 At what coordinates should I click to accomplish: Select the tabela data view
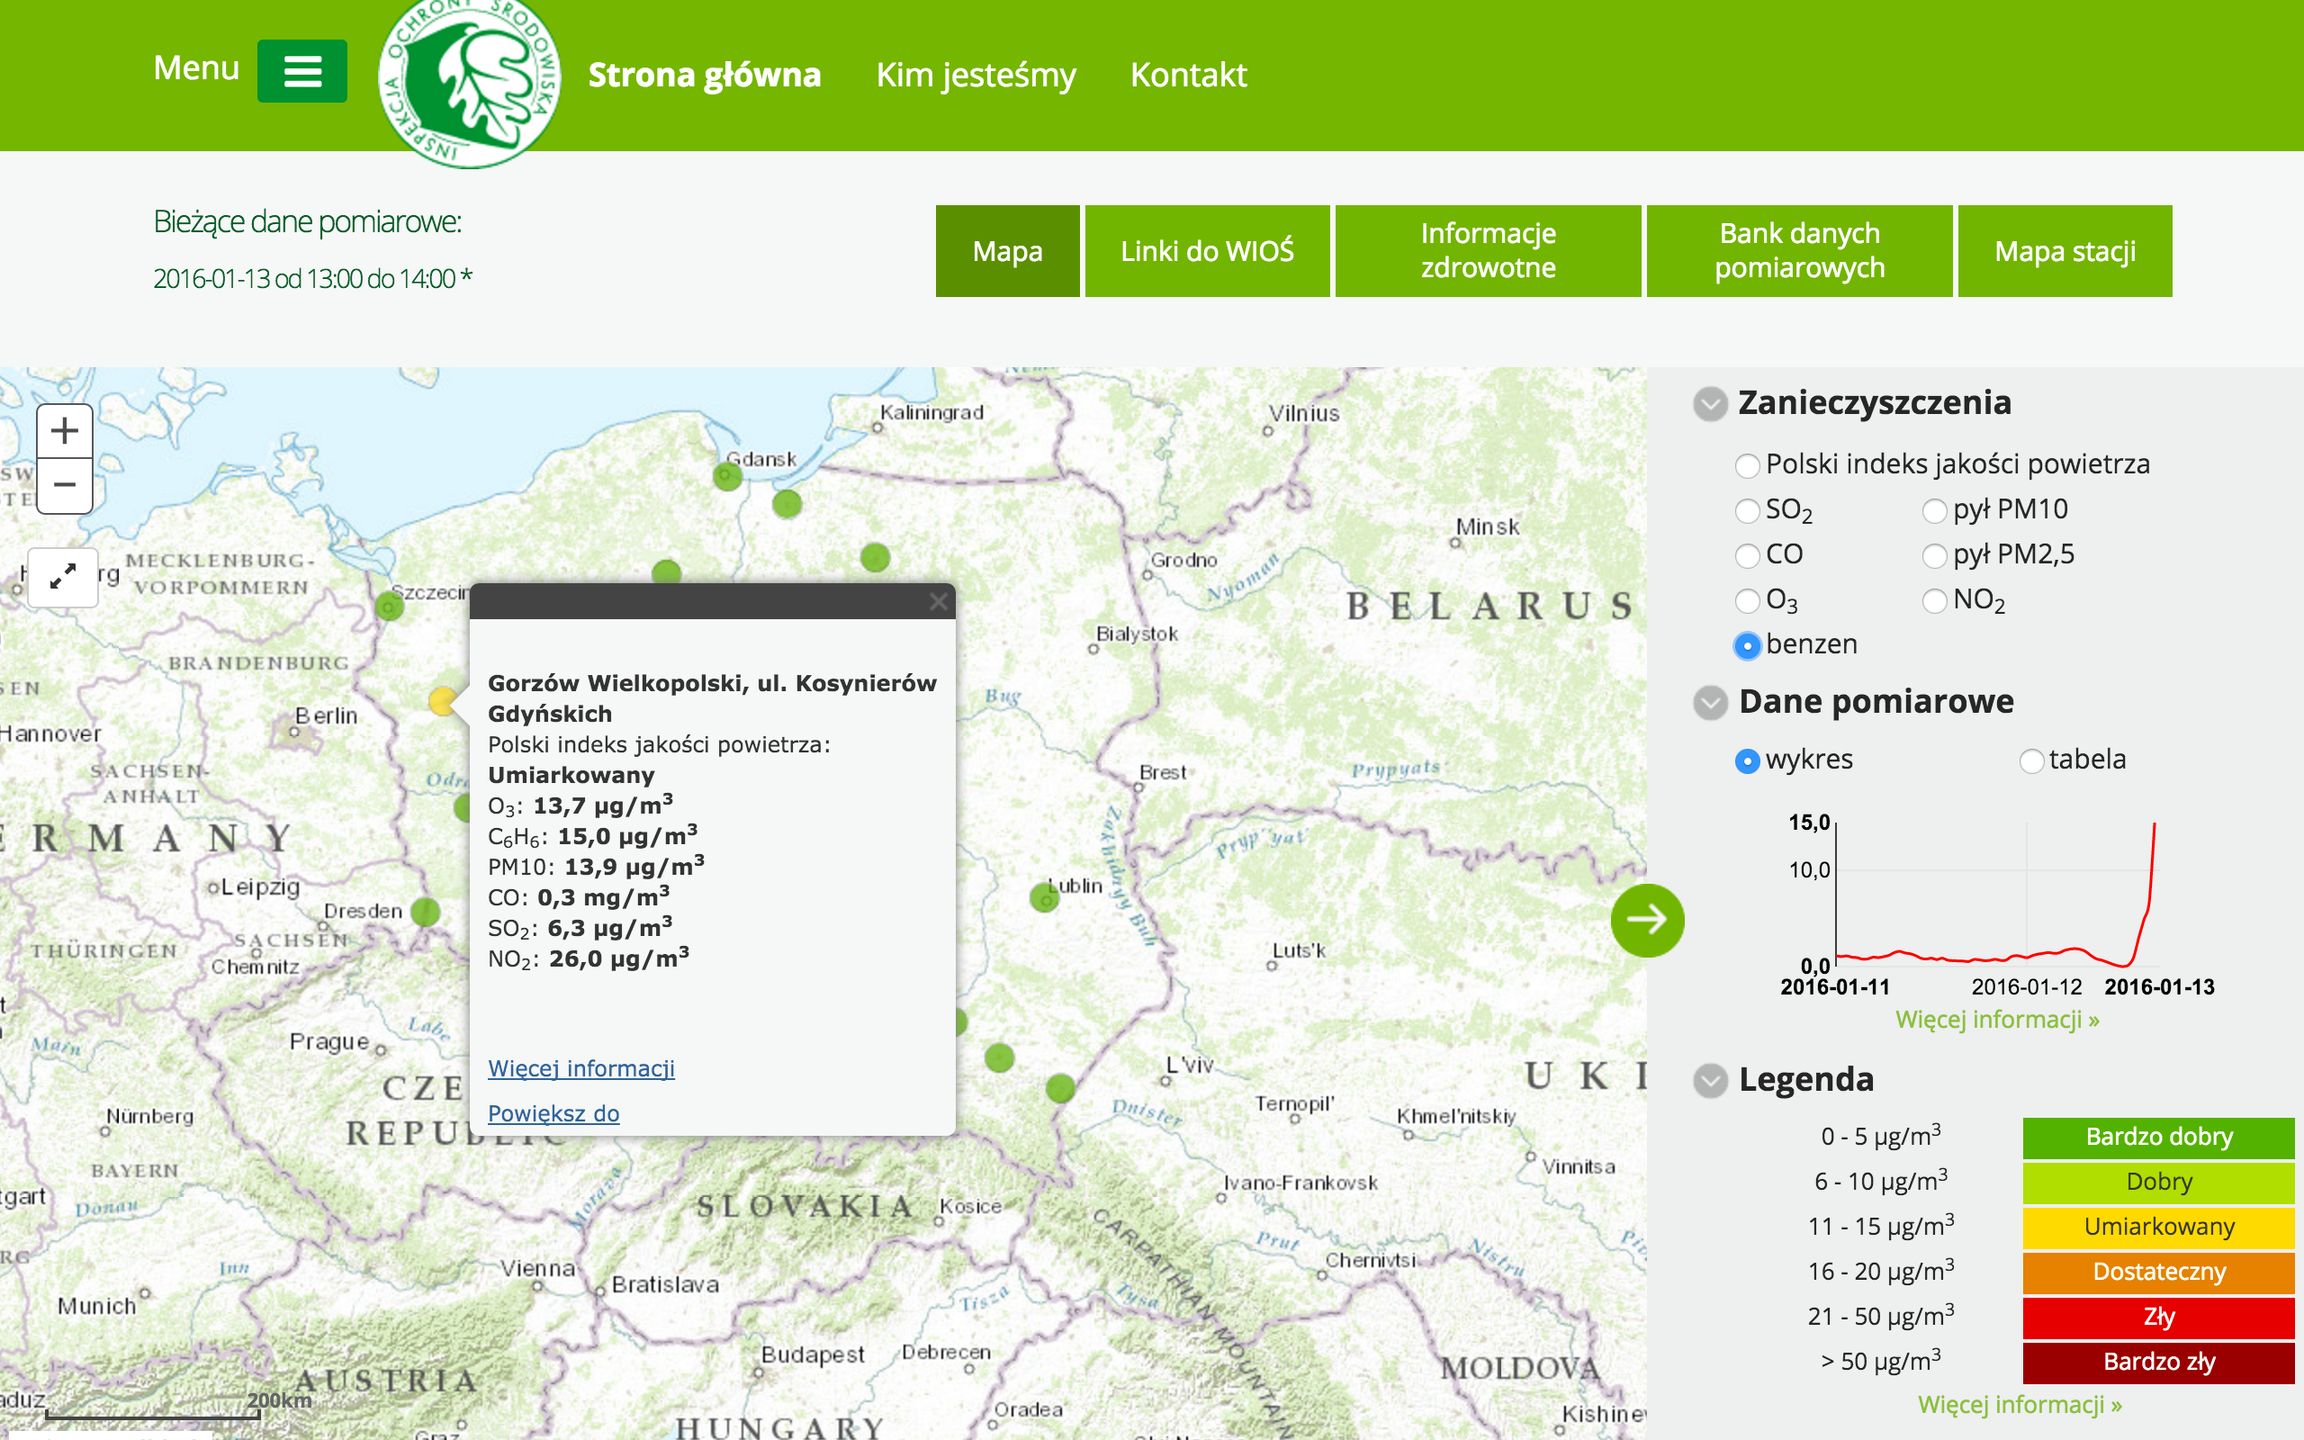(2031, 761)
